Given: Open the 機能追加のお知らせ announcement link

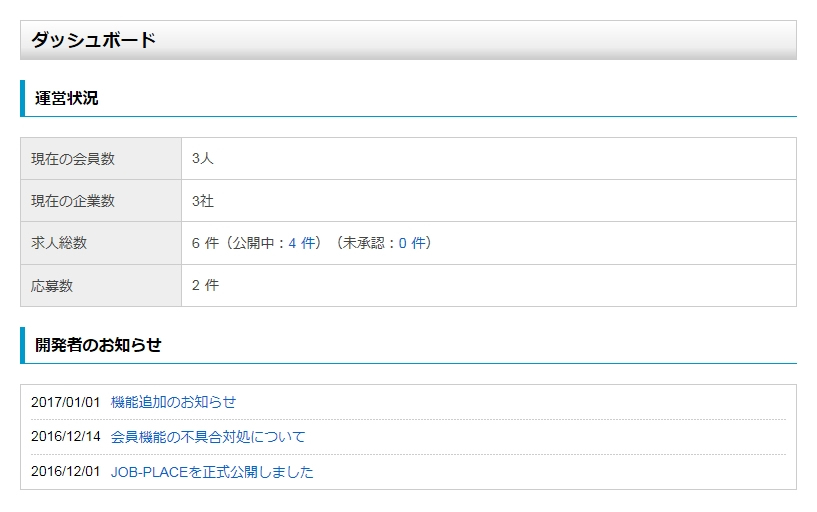Looking at the screenshot, I should (x=173, y=402).
